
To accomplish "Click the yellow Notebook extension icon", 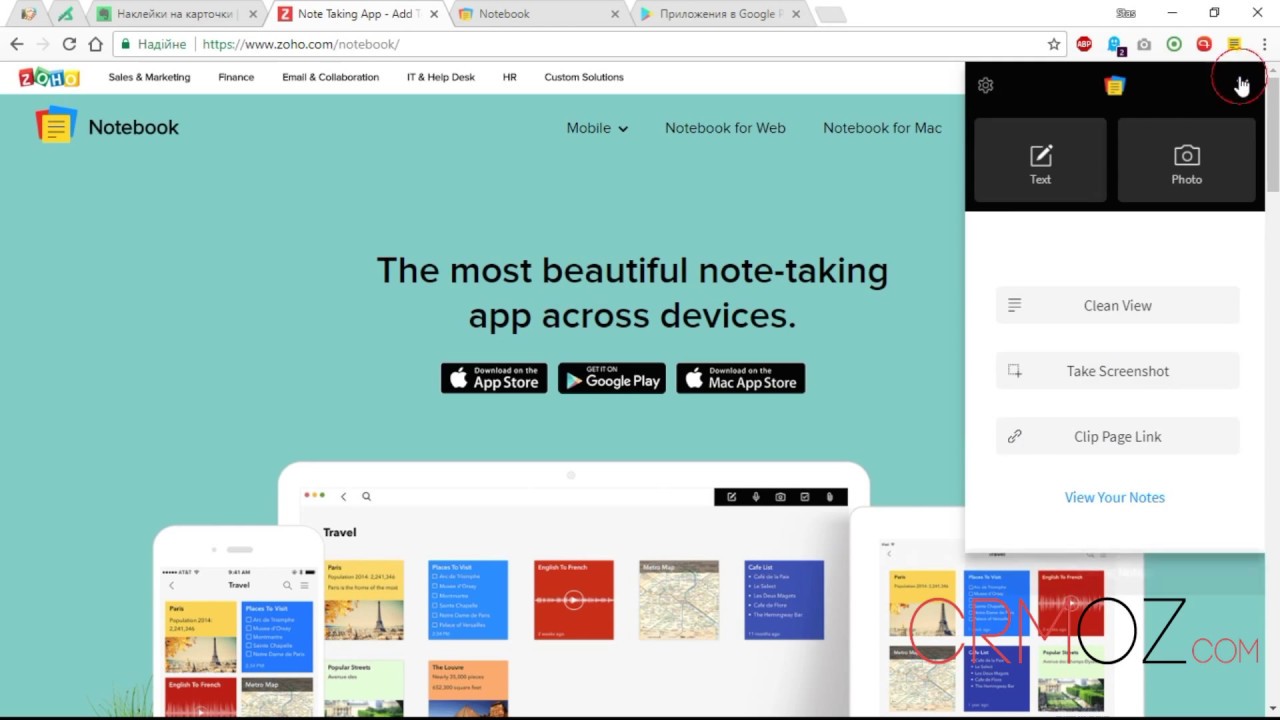I will (x=1234, y=44).
